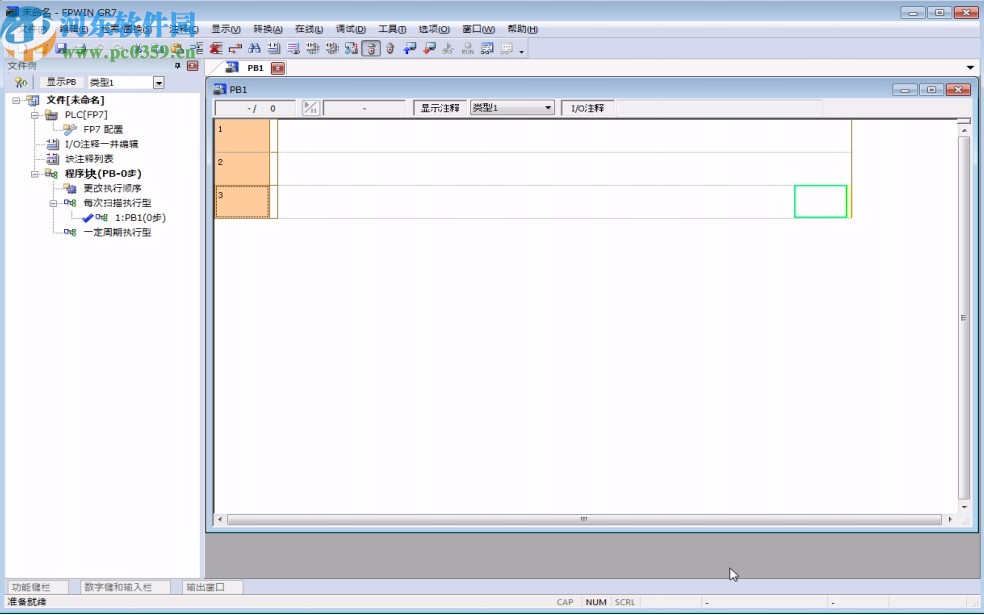
Task: Close the PB1 tab with red X
Action: coord(278,68)
